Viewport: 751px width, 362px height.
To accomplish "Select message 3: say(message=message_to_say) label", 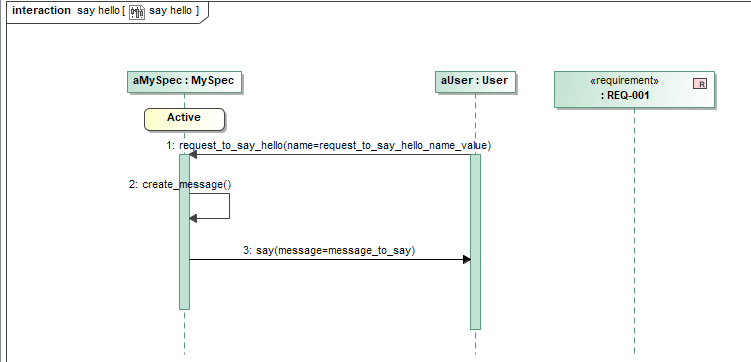I will click(x=329, y=250).
